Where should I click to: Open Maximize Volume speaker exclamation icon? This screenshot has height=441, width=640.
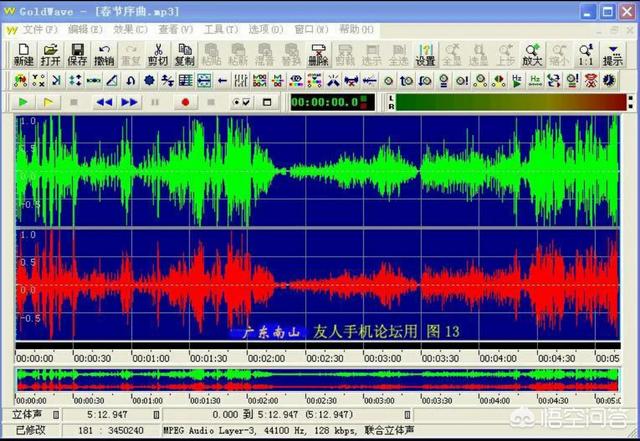click(x=462, y=80)
